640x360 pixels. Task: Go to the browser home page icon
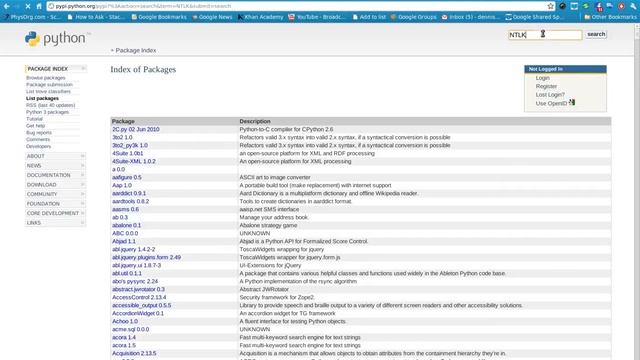pos(39,6)
